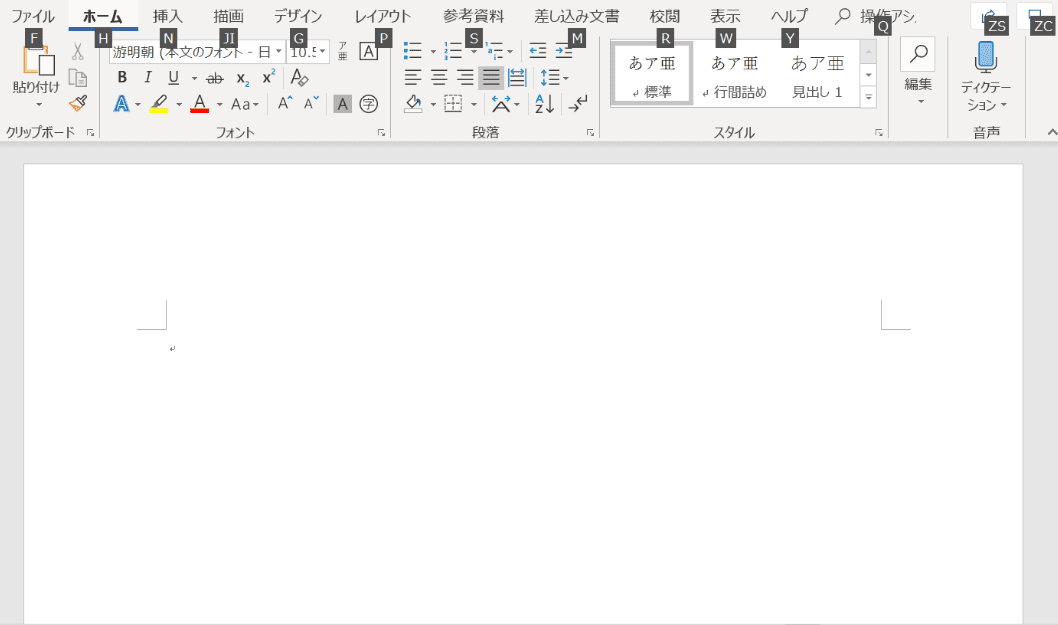The width and height of the screenshot is (1058, 625).
Task: Apply the 見出し 1 style
Action: (817, 74)
